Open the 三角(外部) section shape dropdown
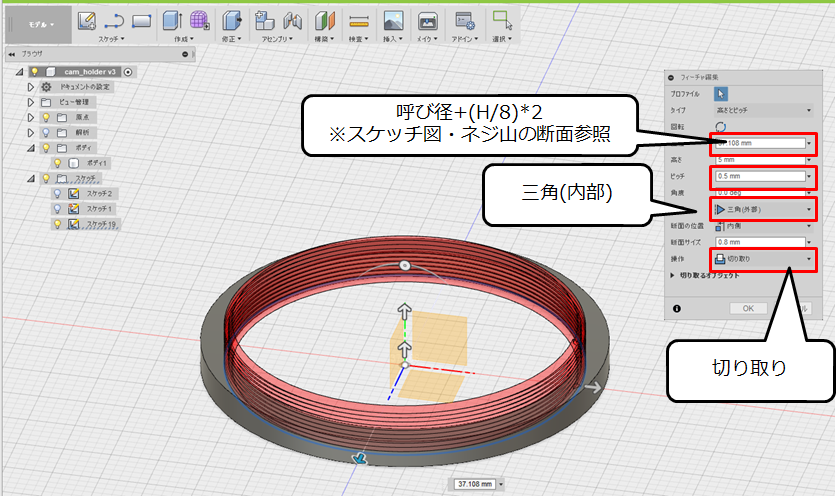The height and width of the screenshot is (496, 836). click(x=763, y=210)
